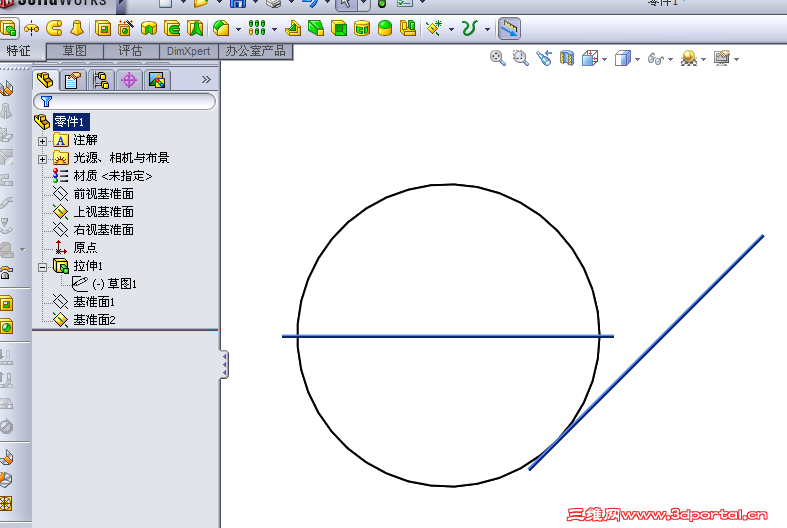Select the Rib tool
The image size is (787, 528).
coord(293,28)
